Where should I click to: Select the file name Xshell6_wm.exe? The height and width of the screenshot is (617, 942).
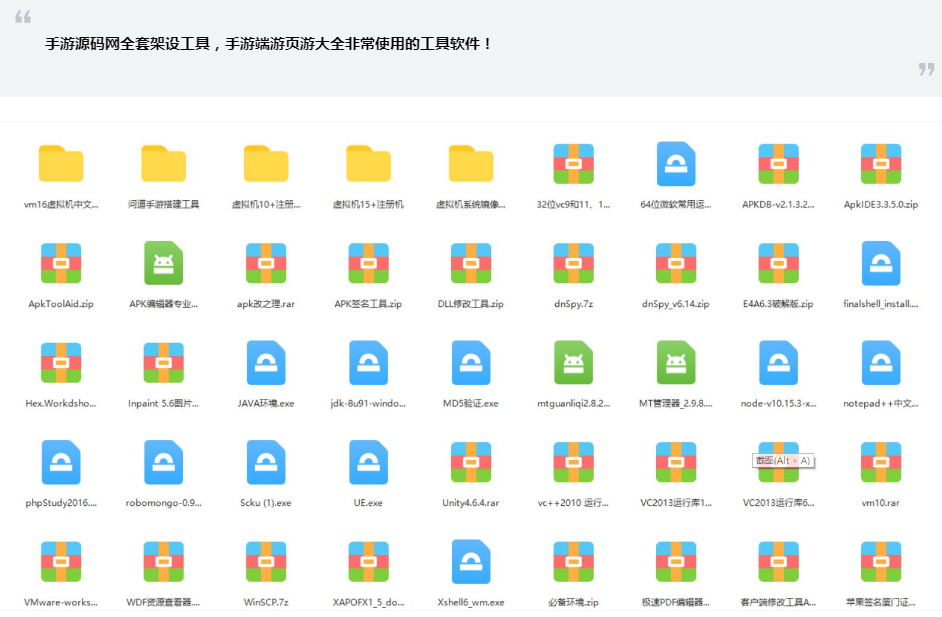coord(471,602)
